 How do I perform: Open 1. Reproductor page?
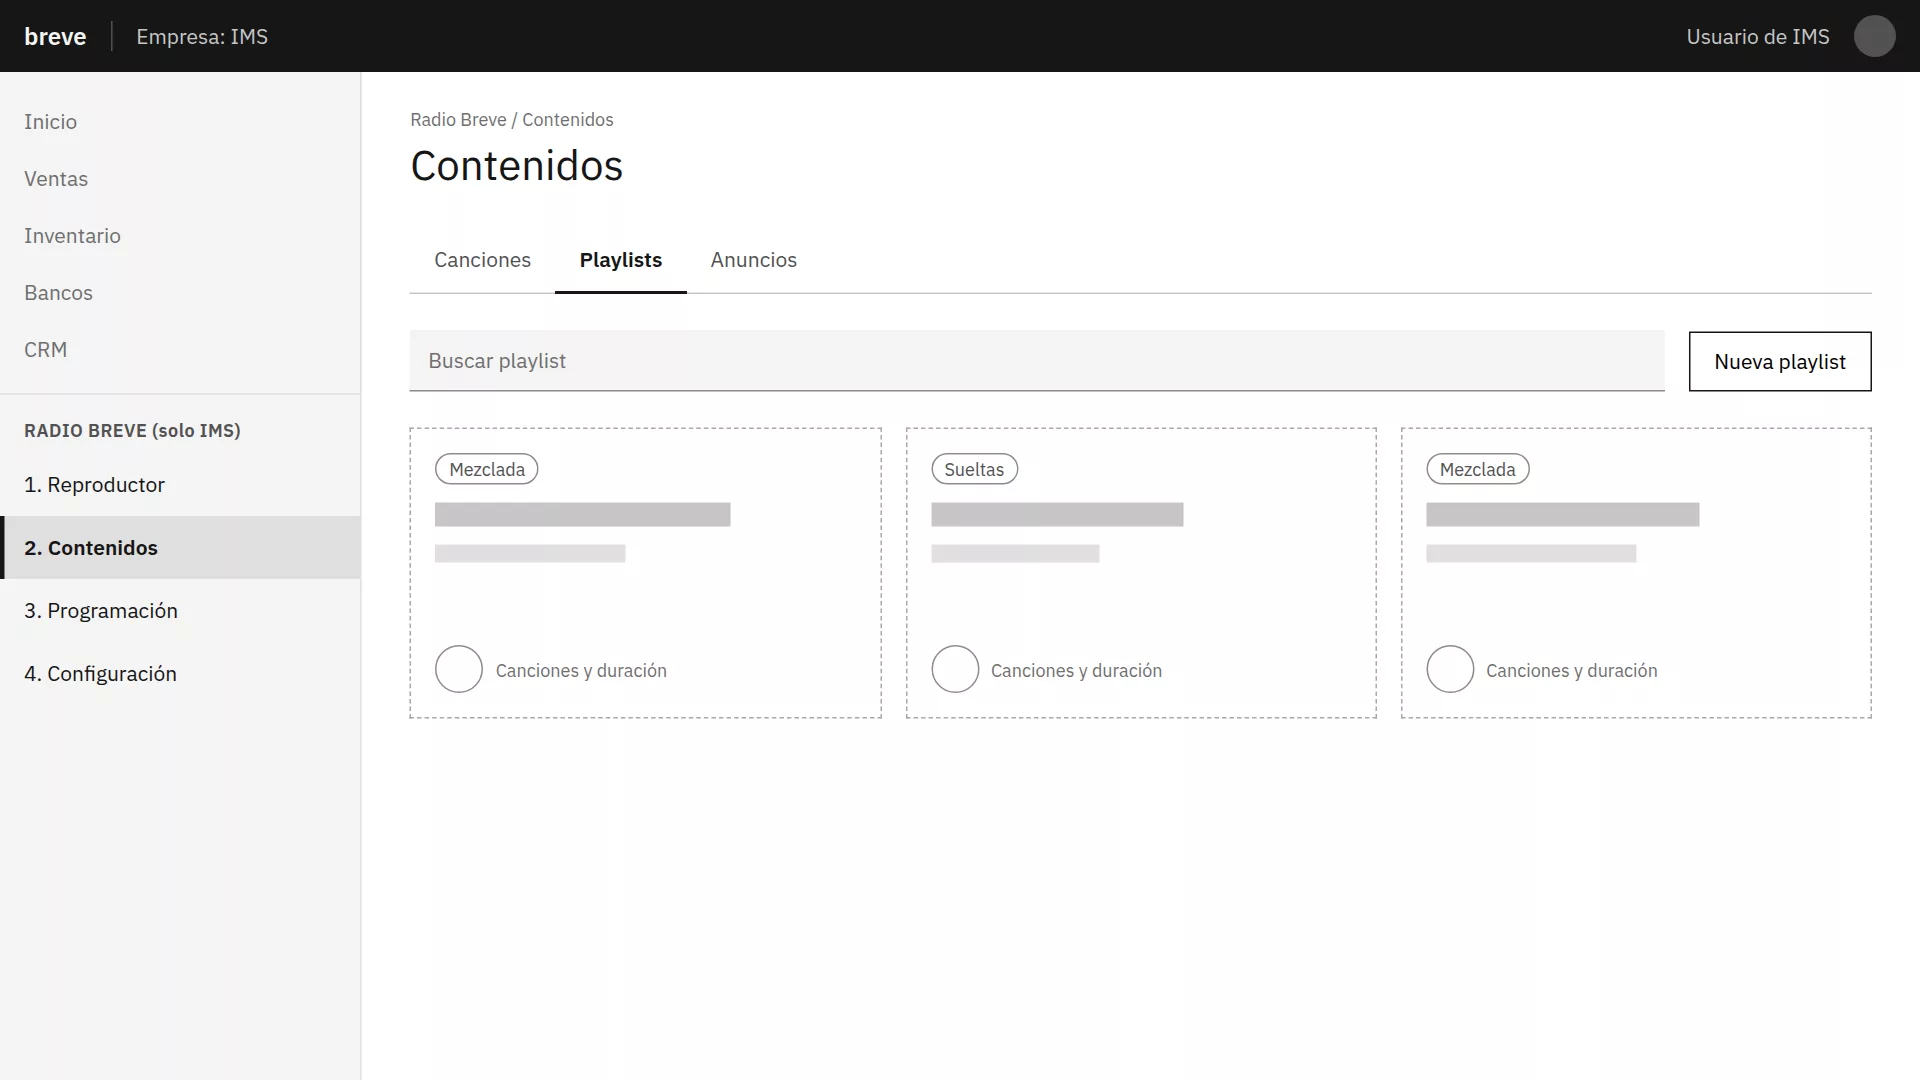[180, 485]
